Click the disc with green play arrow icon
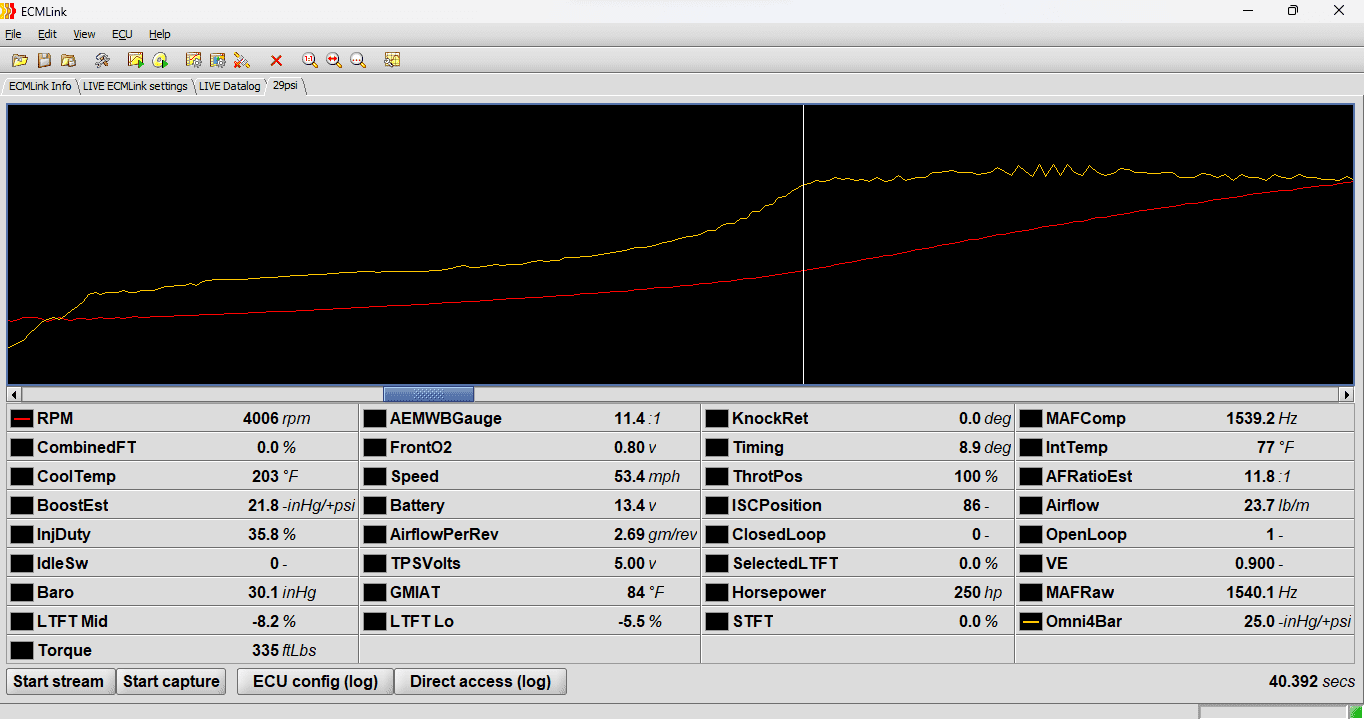 pos(160,61)
